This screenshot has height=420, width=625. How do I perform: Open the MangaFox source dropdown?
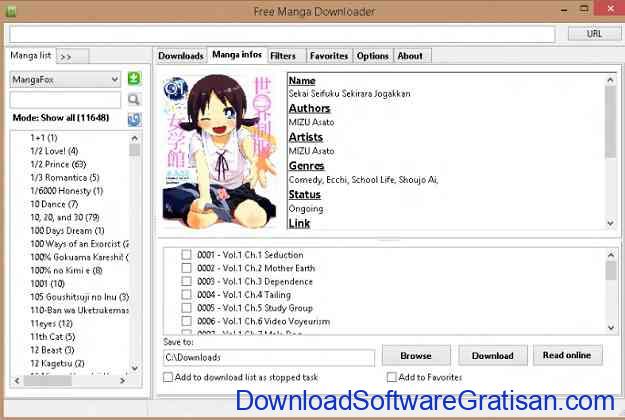pos(65,79)
